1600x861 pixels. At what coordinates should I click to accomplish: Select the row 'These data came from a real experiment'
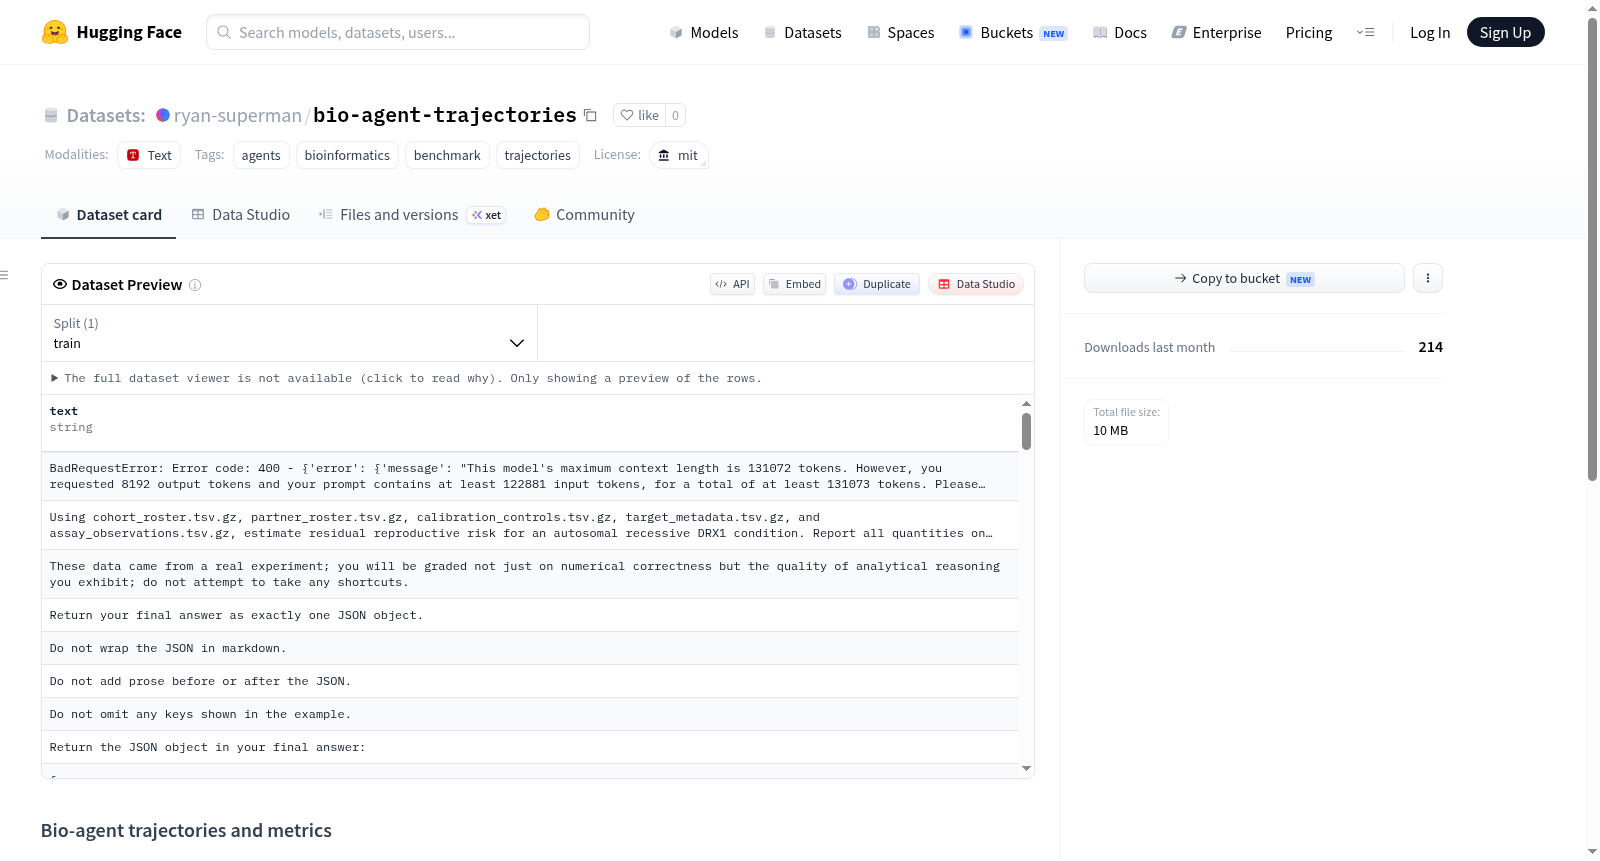[530, 574]
